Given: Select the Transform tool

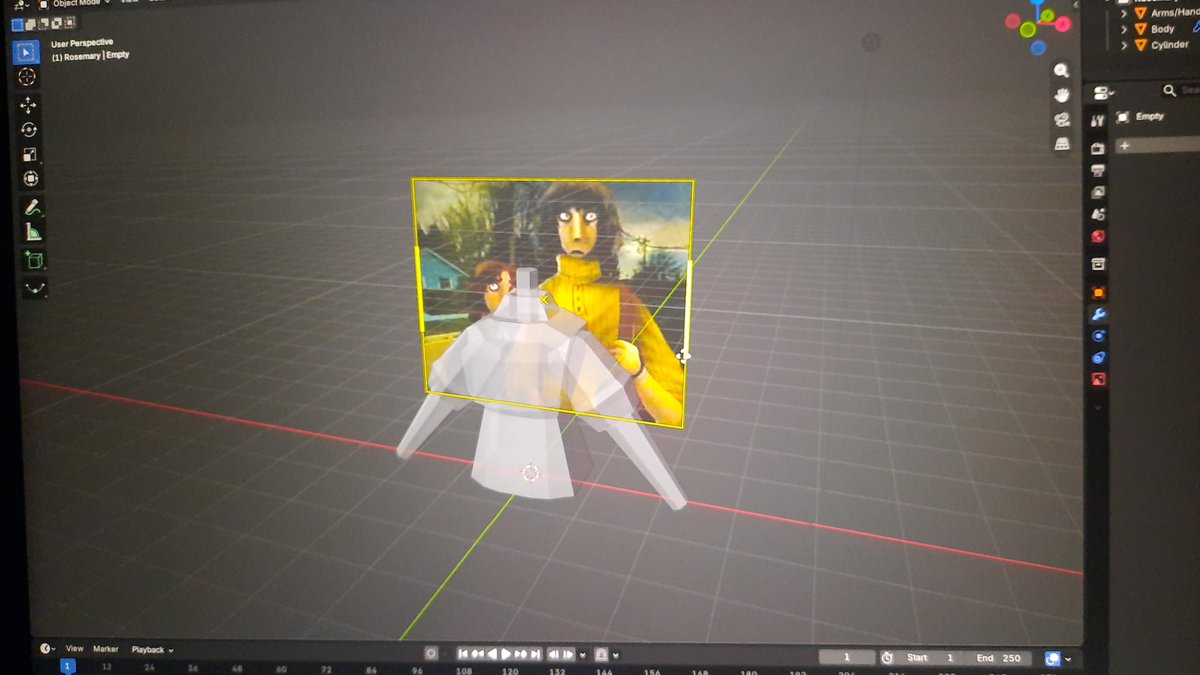Looking at the screenshot, I should [x=30, y=178].
